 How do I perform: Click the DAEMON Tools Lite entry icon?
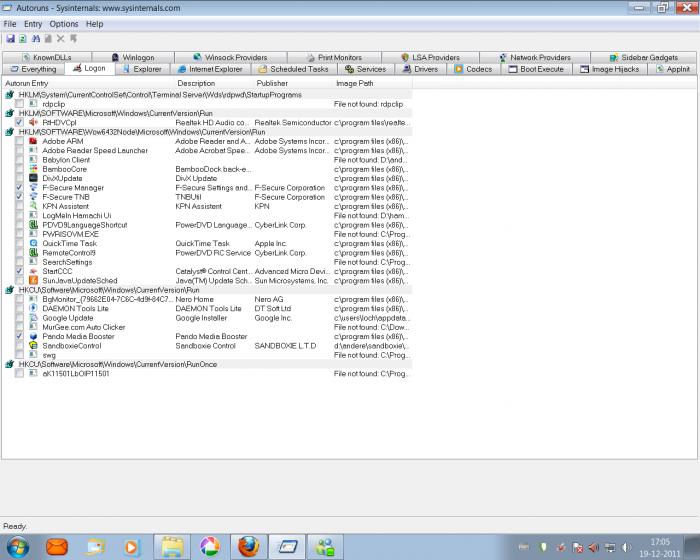(x=33, y=308)
